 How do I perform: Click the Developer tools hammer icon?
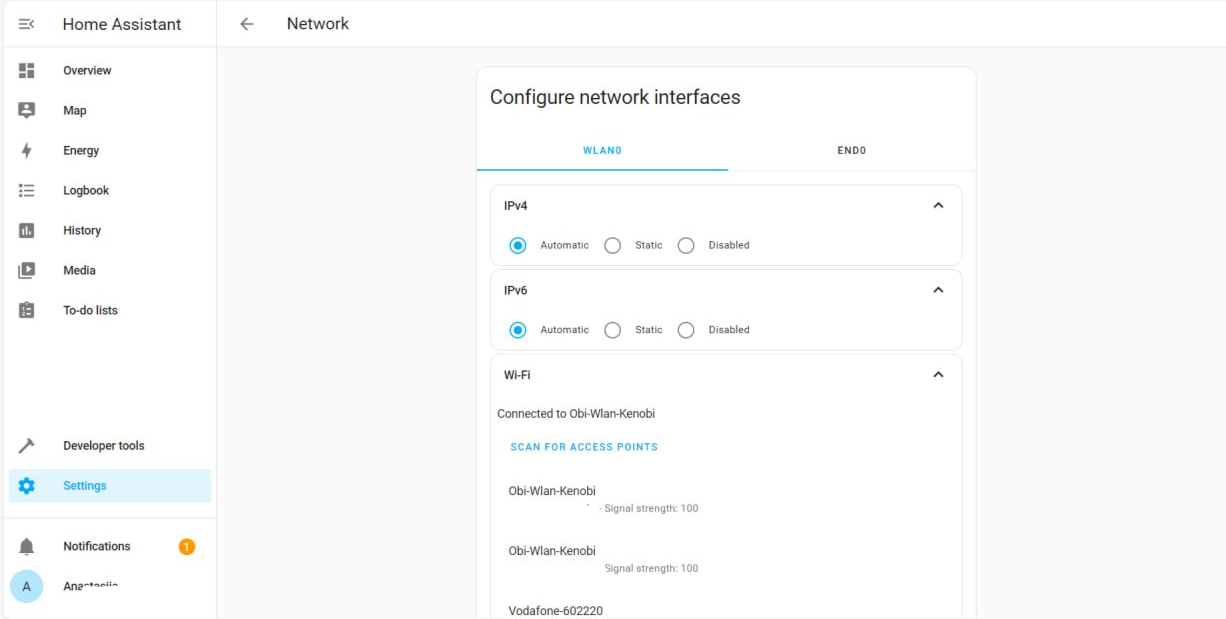point(27,446)
